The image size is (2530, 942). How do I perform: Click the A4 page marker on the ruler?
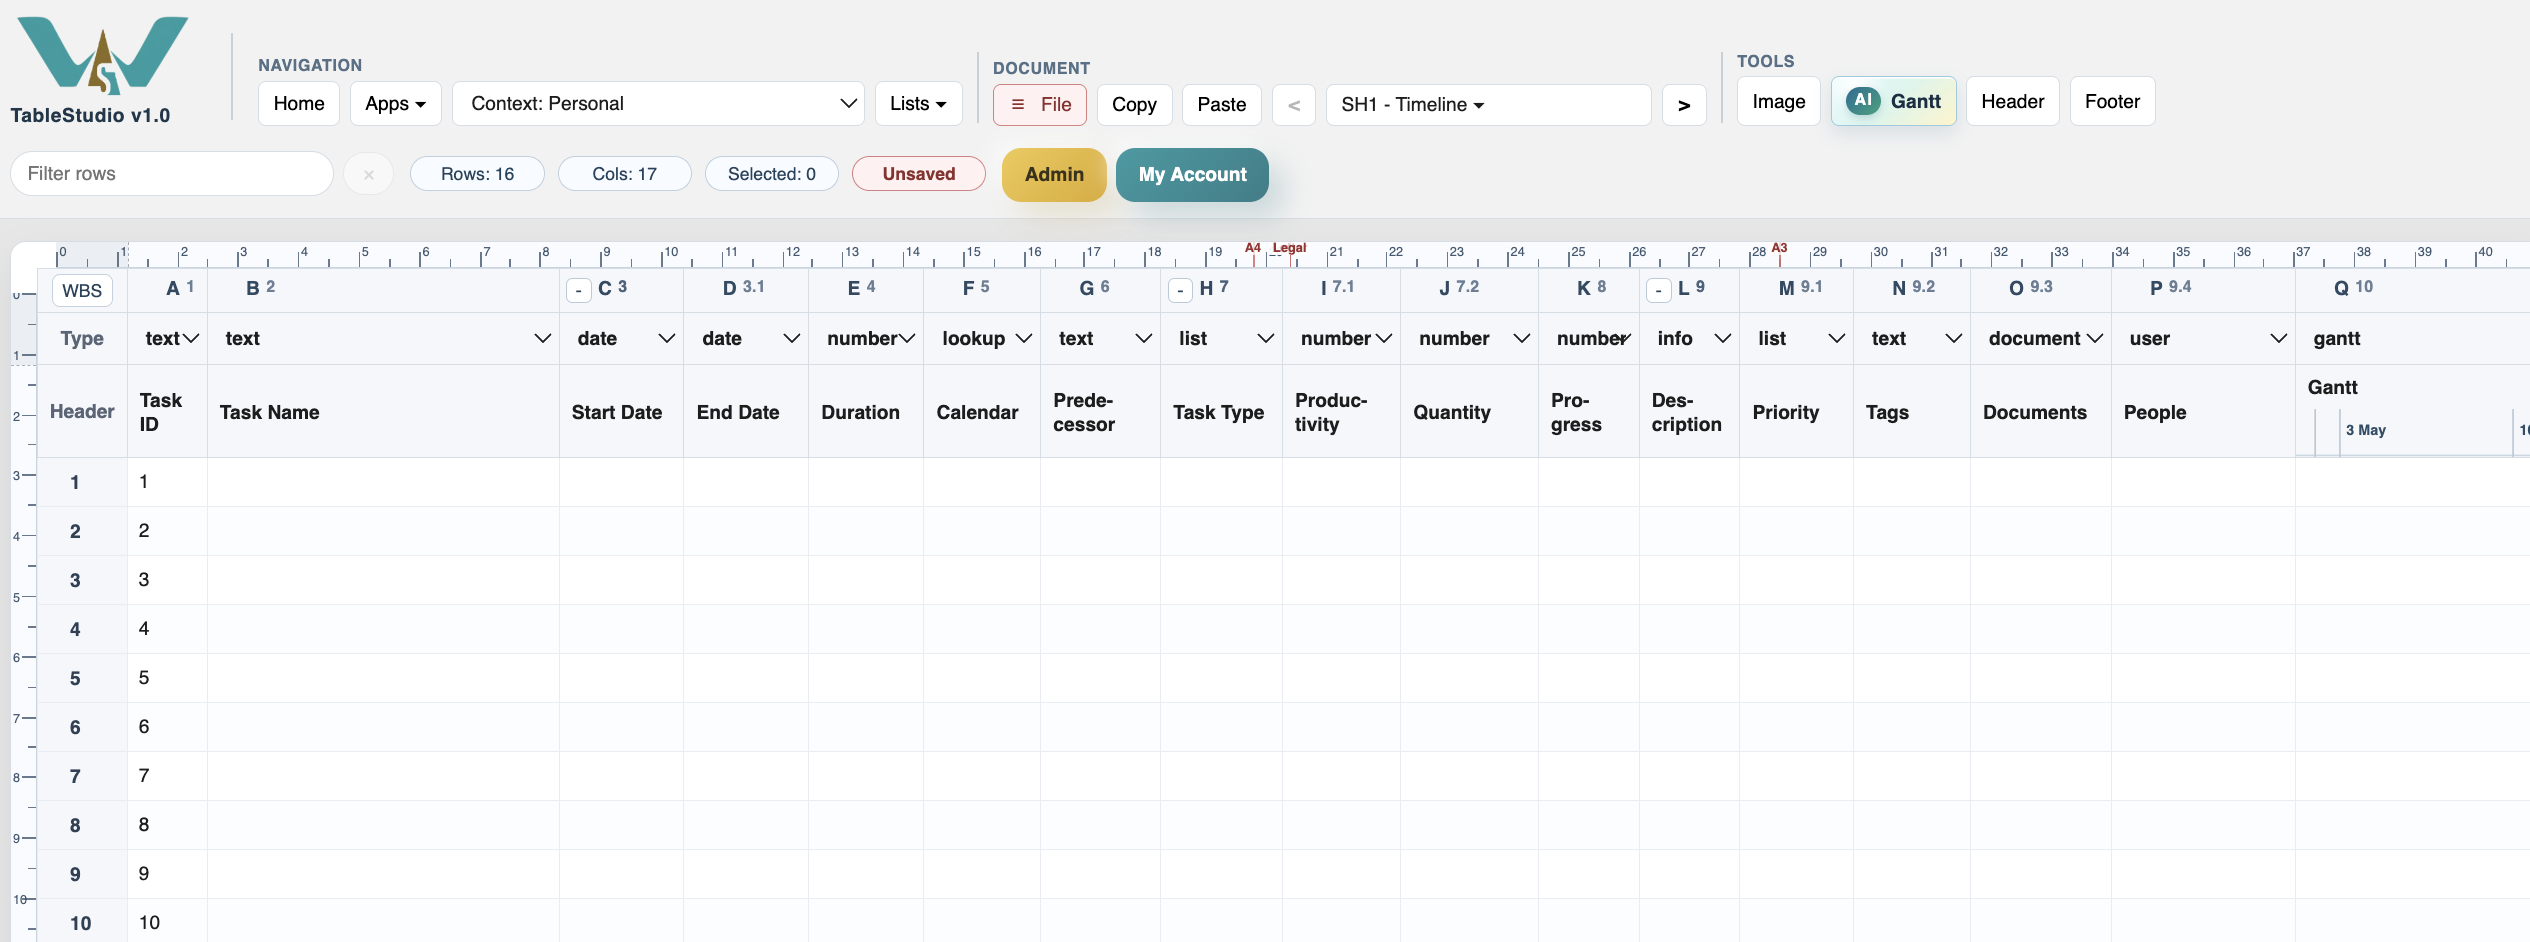click(1253, 248)
